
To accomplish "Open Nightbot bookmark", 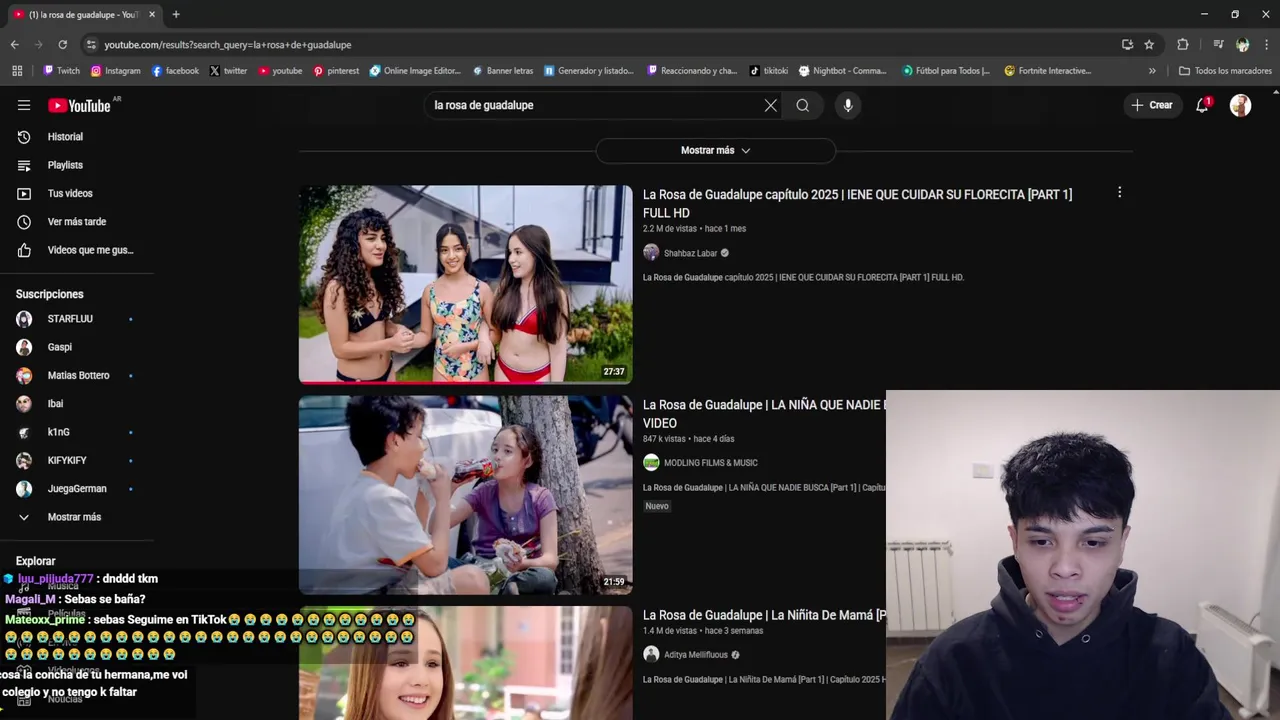I will click(842, 71).
